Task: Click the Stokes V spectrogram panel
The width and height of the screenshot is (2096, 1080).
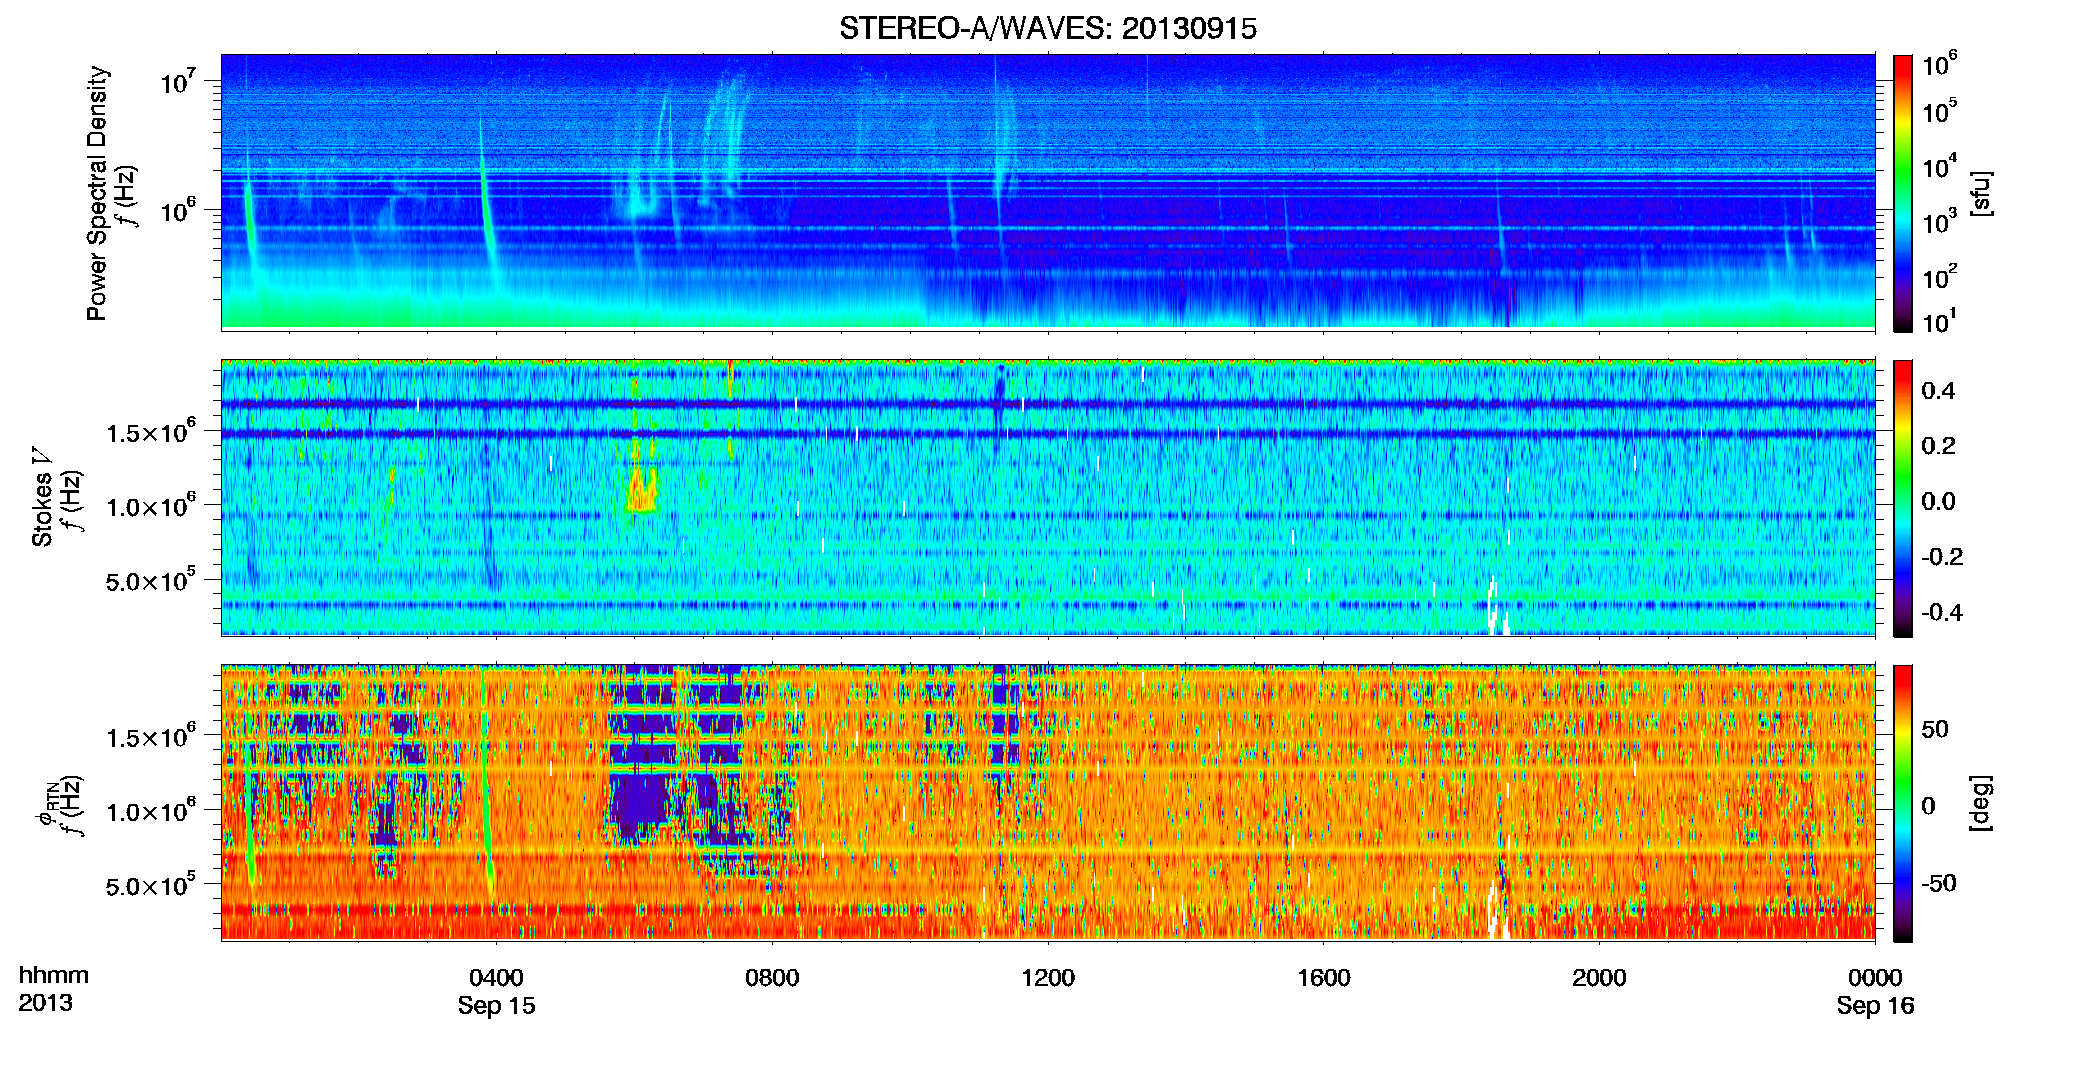Action: (x=1048, y=497)
